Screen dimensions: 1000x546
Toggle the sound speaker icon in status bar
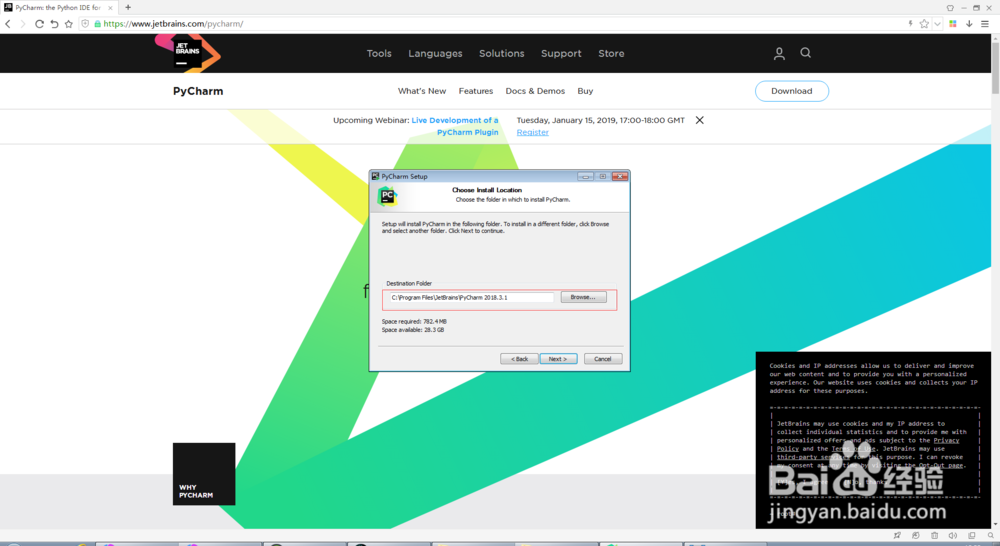pos(953,536)
